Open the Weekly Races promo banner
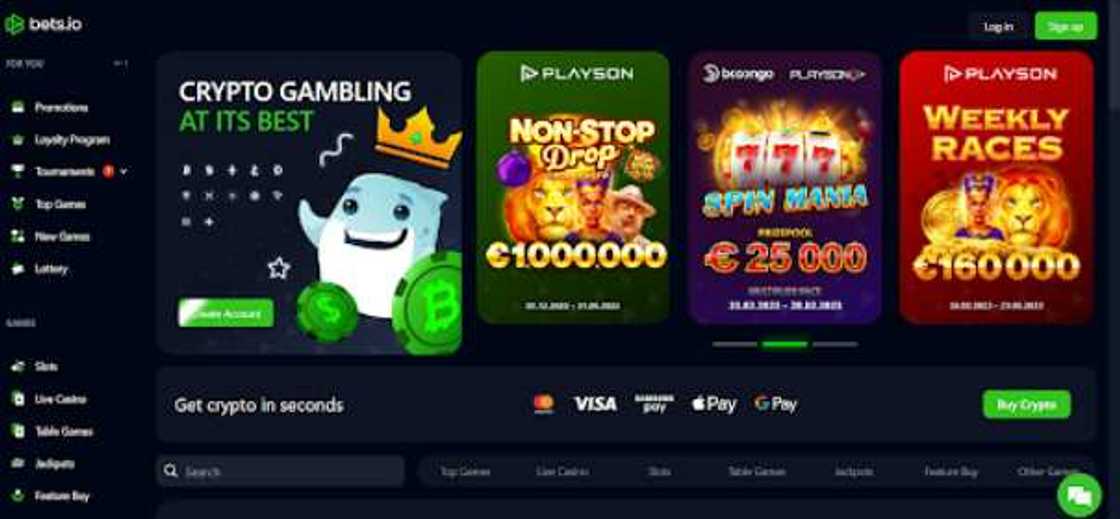Image resolution: width=1120 pixels, height=519 pixels. point(996,187)
